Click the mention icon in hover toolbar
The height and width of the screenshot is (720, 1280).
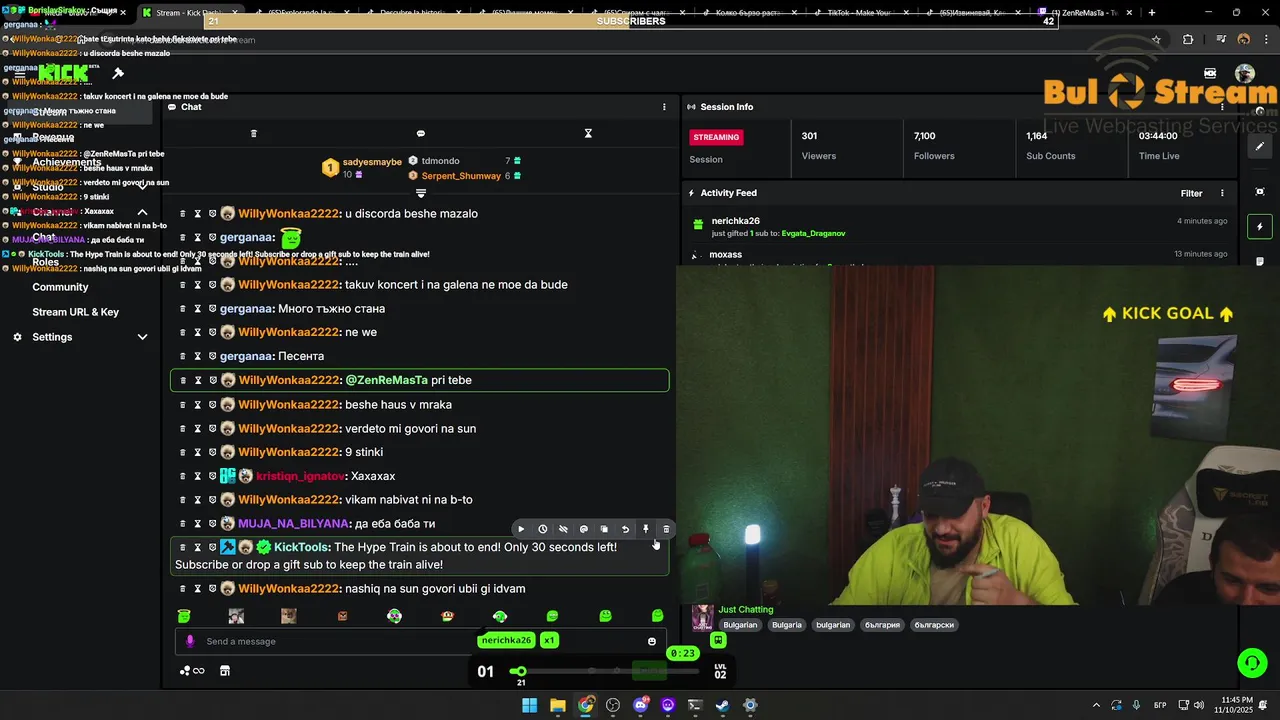[584, 529]
